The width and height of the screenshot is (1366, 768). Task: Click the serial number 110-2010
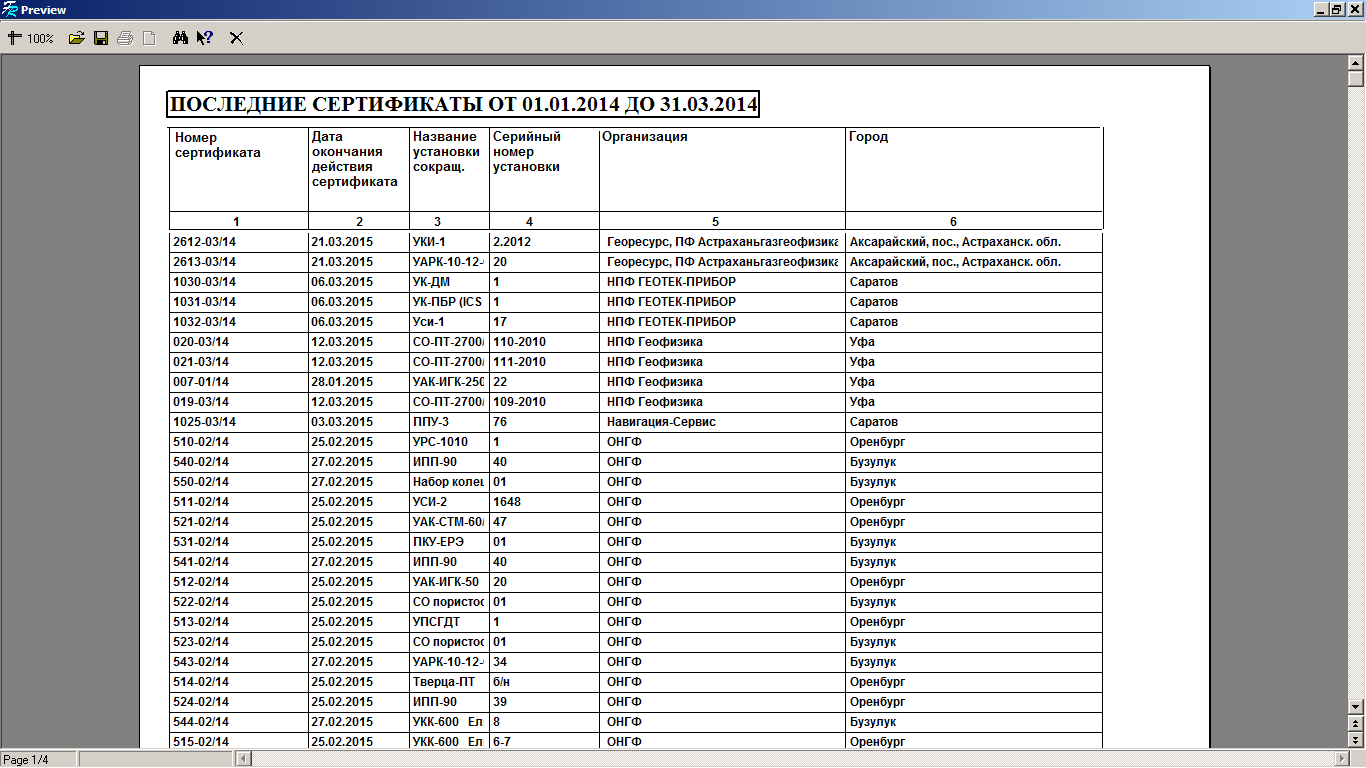coord(519,342)
